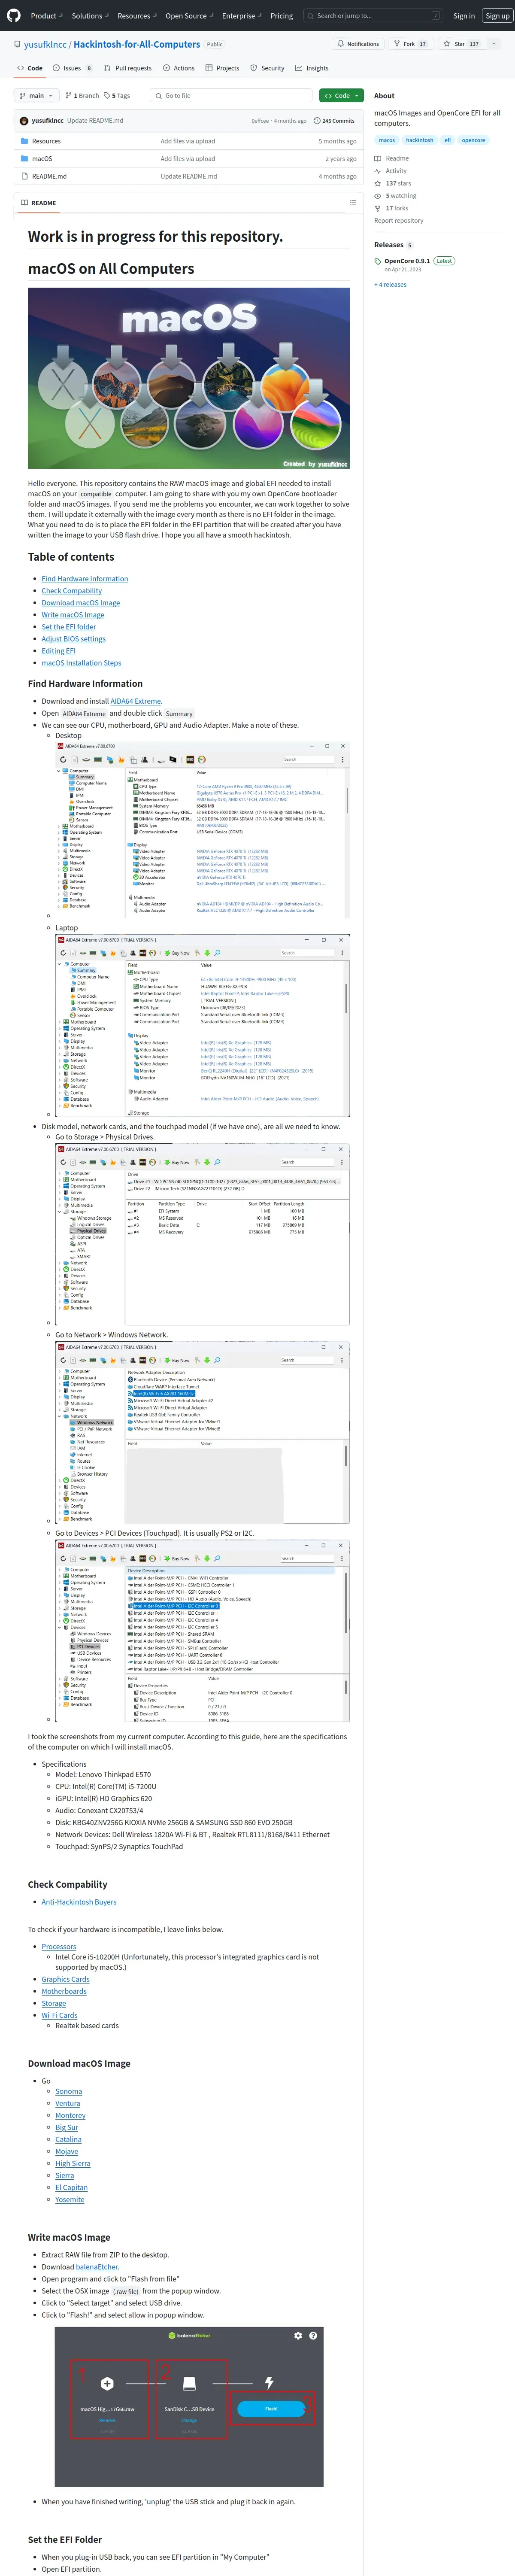Open the main branch selector
This screenshot has height=2576, width=515.
click(37, 95)
